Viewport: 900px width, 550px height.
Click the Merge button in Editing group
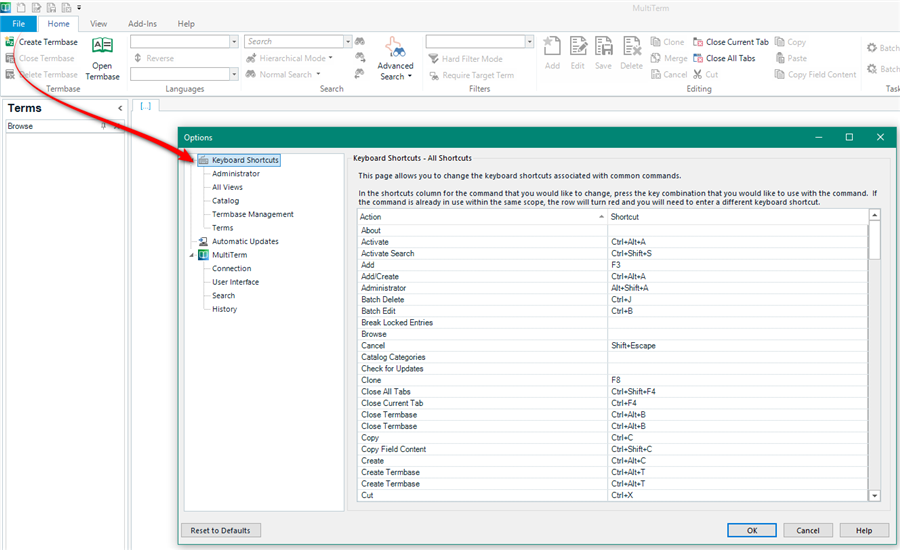tap(669, 58)
